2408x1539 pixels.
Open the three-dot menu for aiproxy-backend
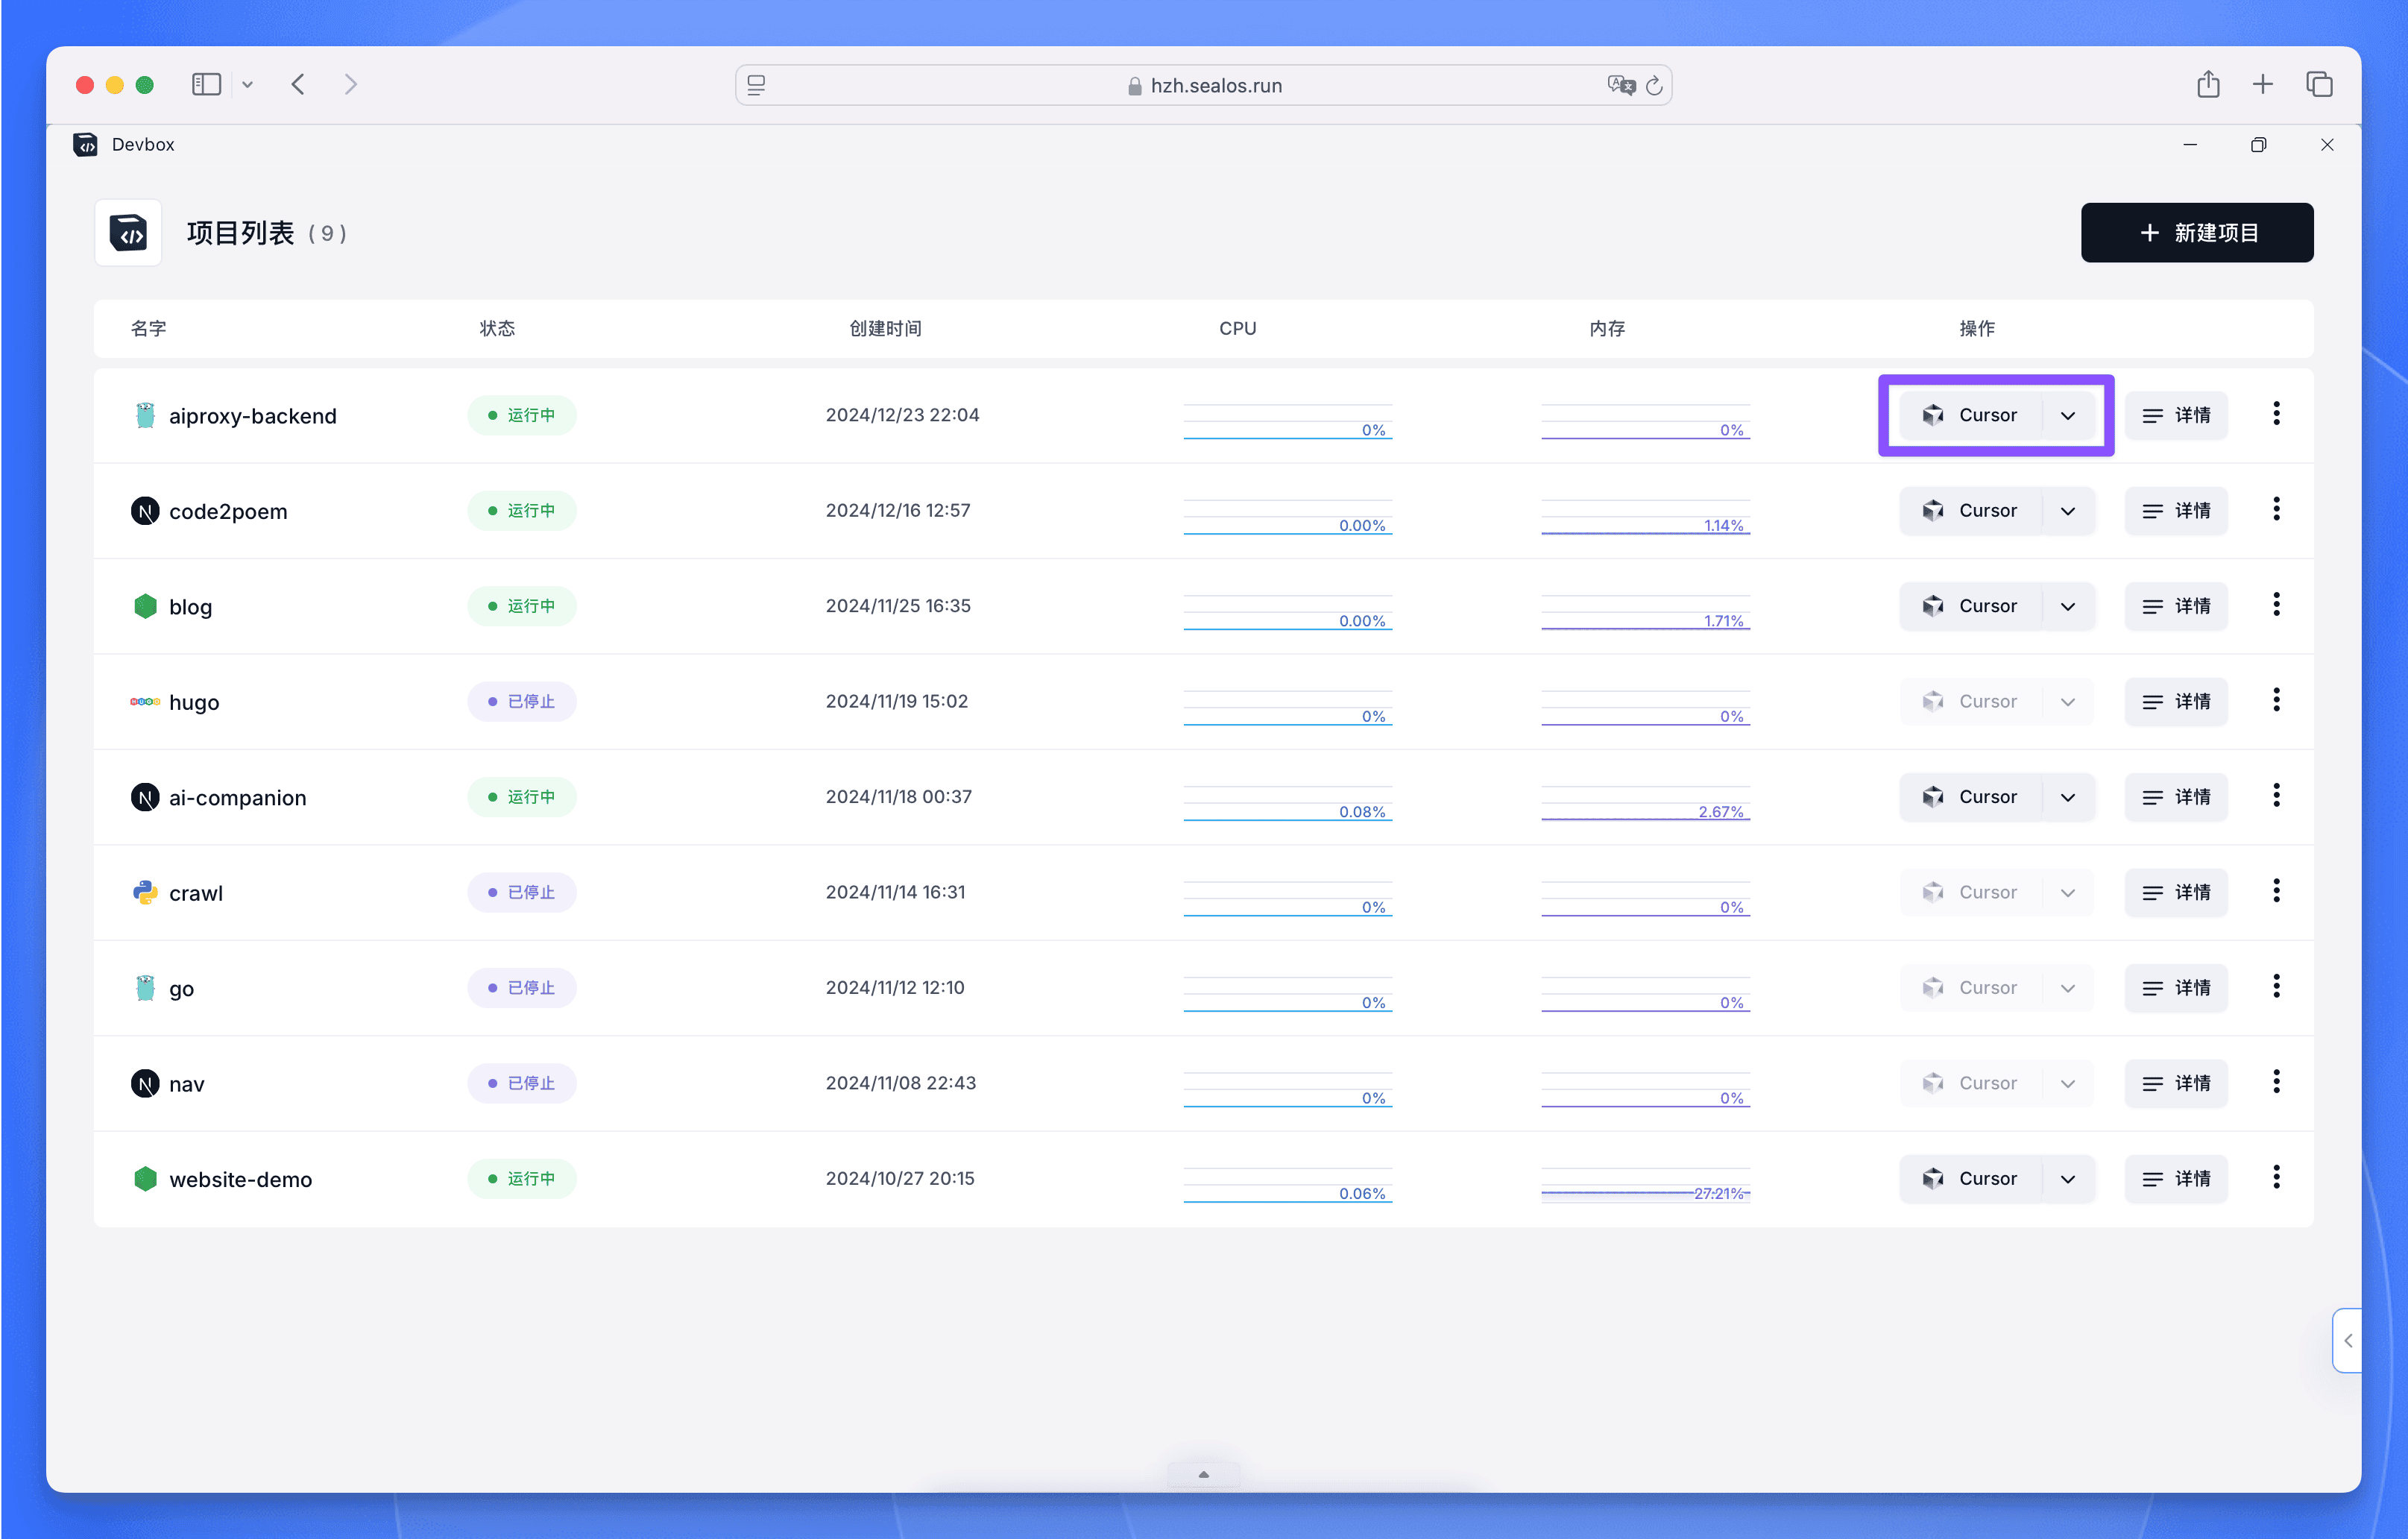click(x=2276, y=414)
